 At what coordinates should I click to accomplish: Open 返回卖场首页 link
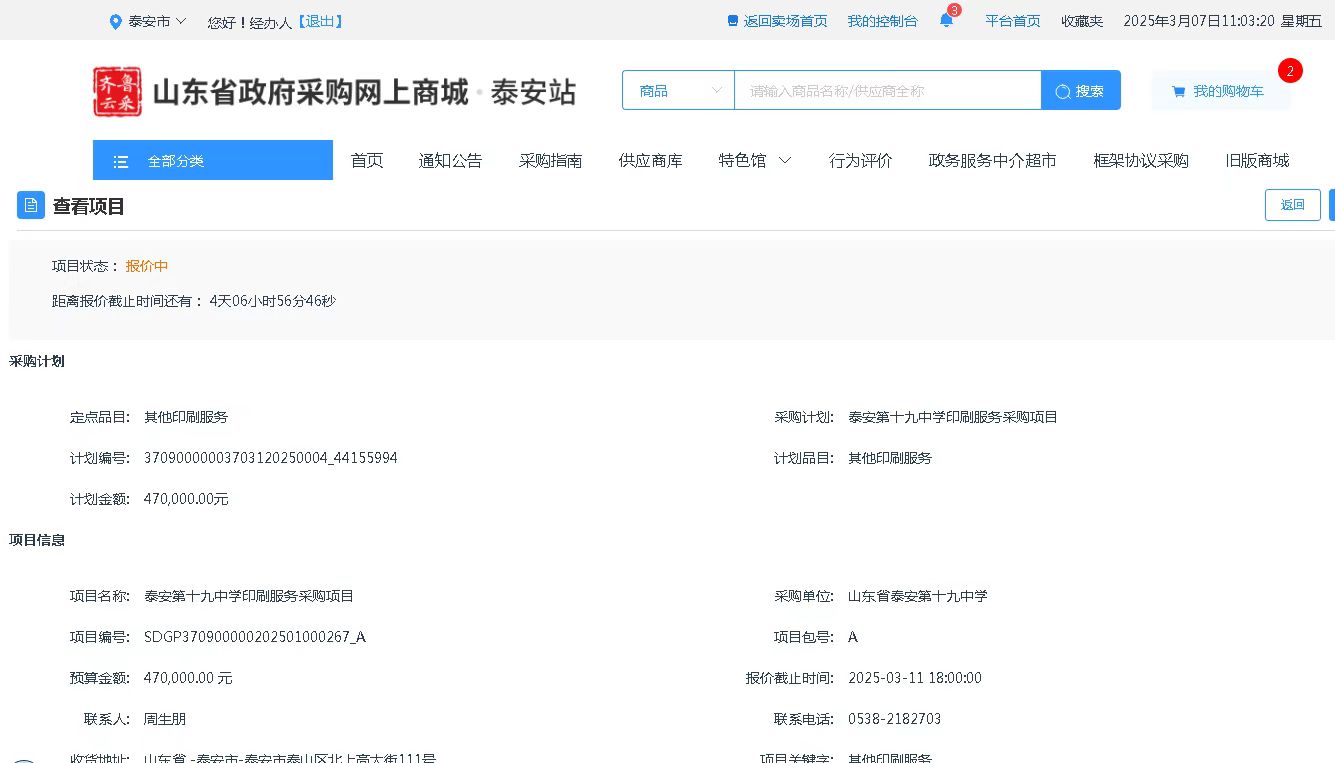click(785, 21)
